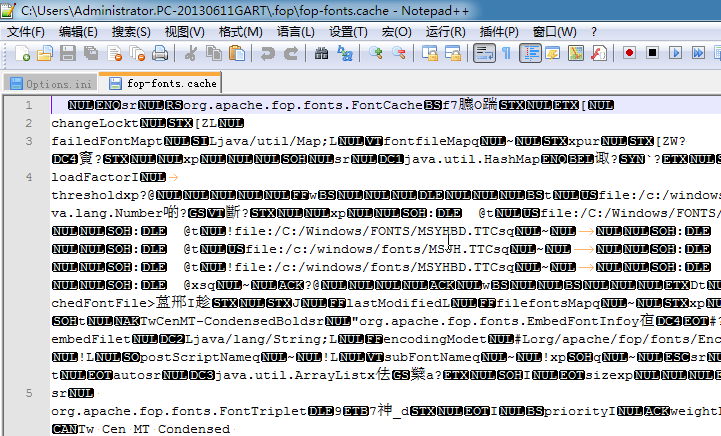Click org.apache.fop.fonts.FontTriplet text
Image resolution: width=721 pixels, height=436 pixels.
179,411
